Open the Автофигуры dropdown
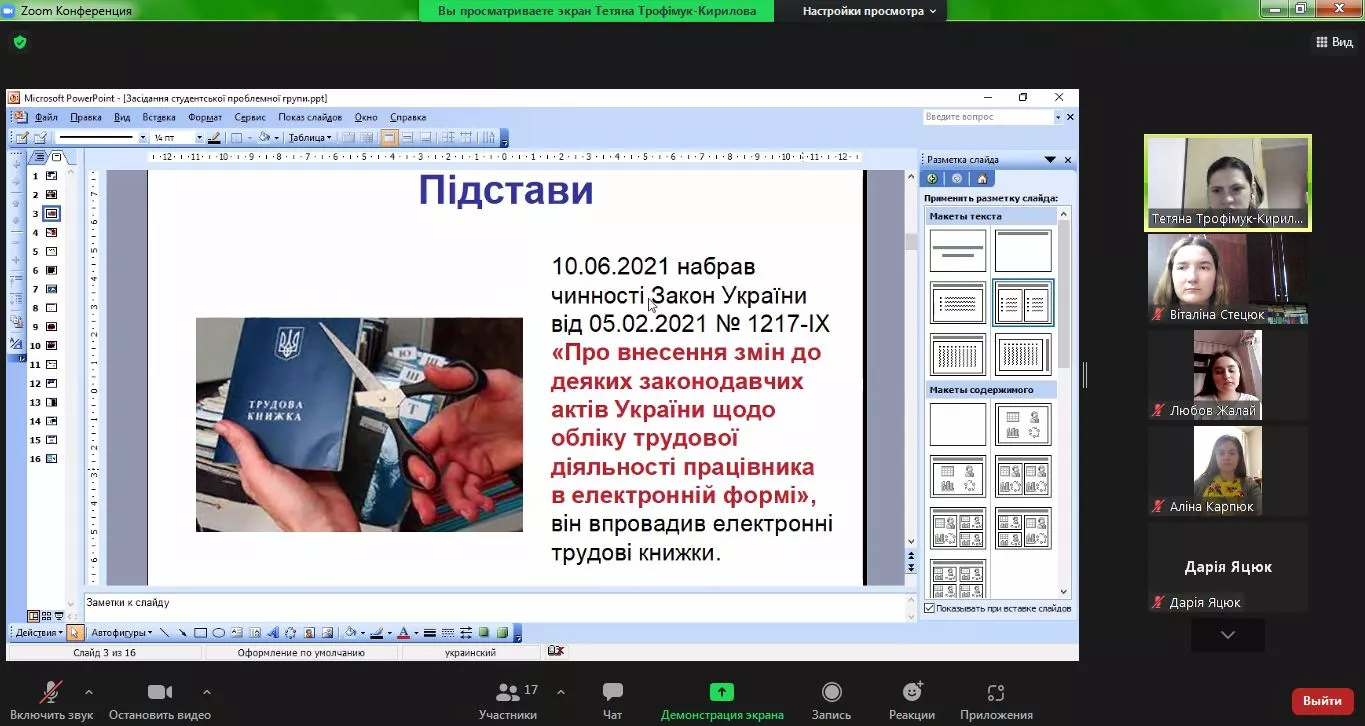The image size is (1365, 726). pos(117,632)
